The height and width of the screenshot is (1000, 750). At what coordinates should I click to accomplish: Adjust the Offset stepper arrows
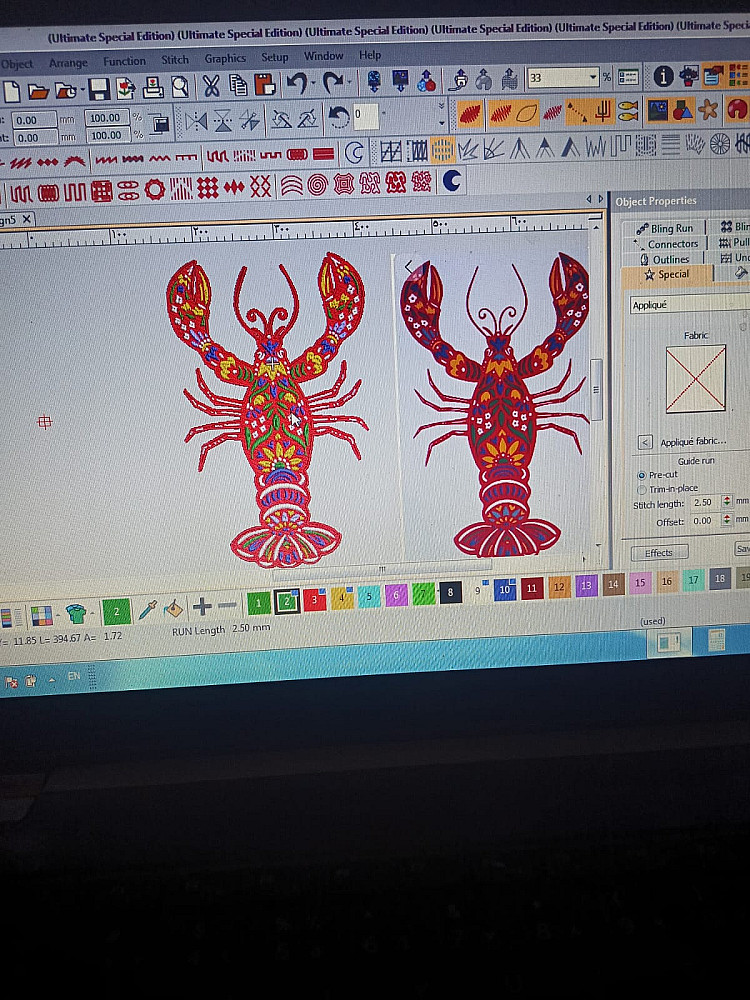[726, 520]
